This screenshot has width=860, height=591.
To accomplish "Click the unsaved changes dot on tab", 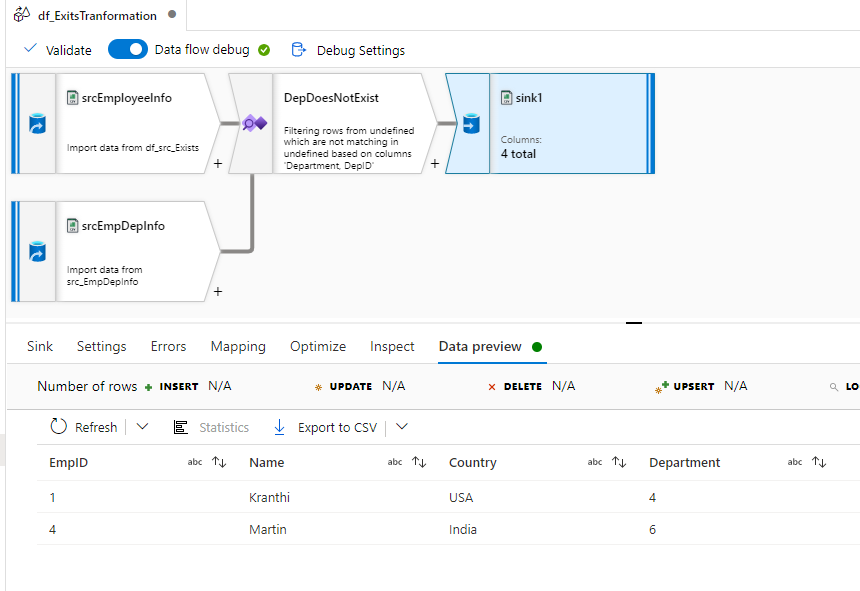I will [172, 14].
